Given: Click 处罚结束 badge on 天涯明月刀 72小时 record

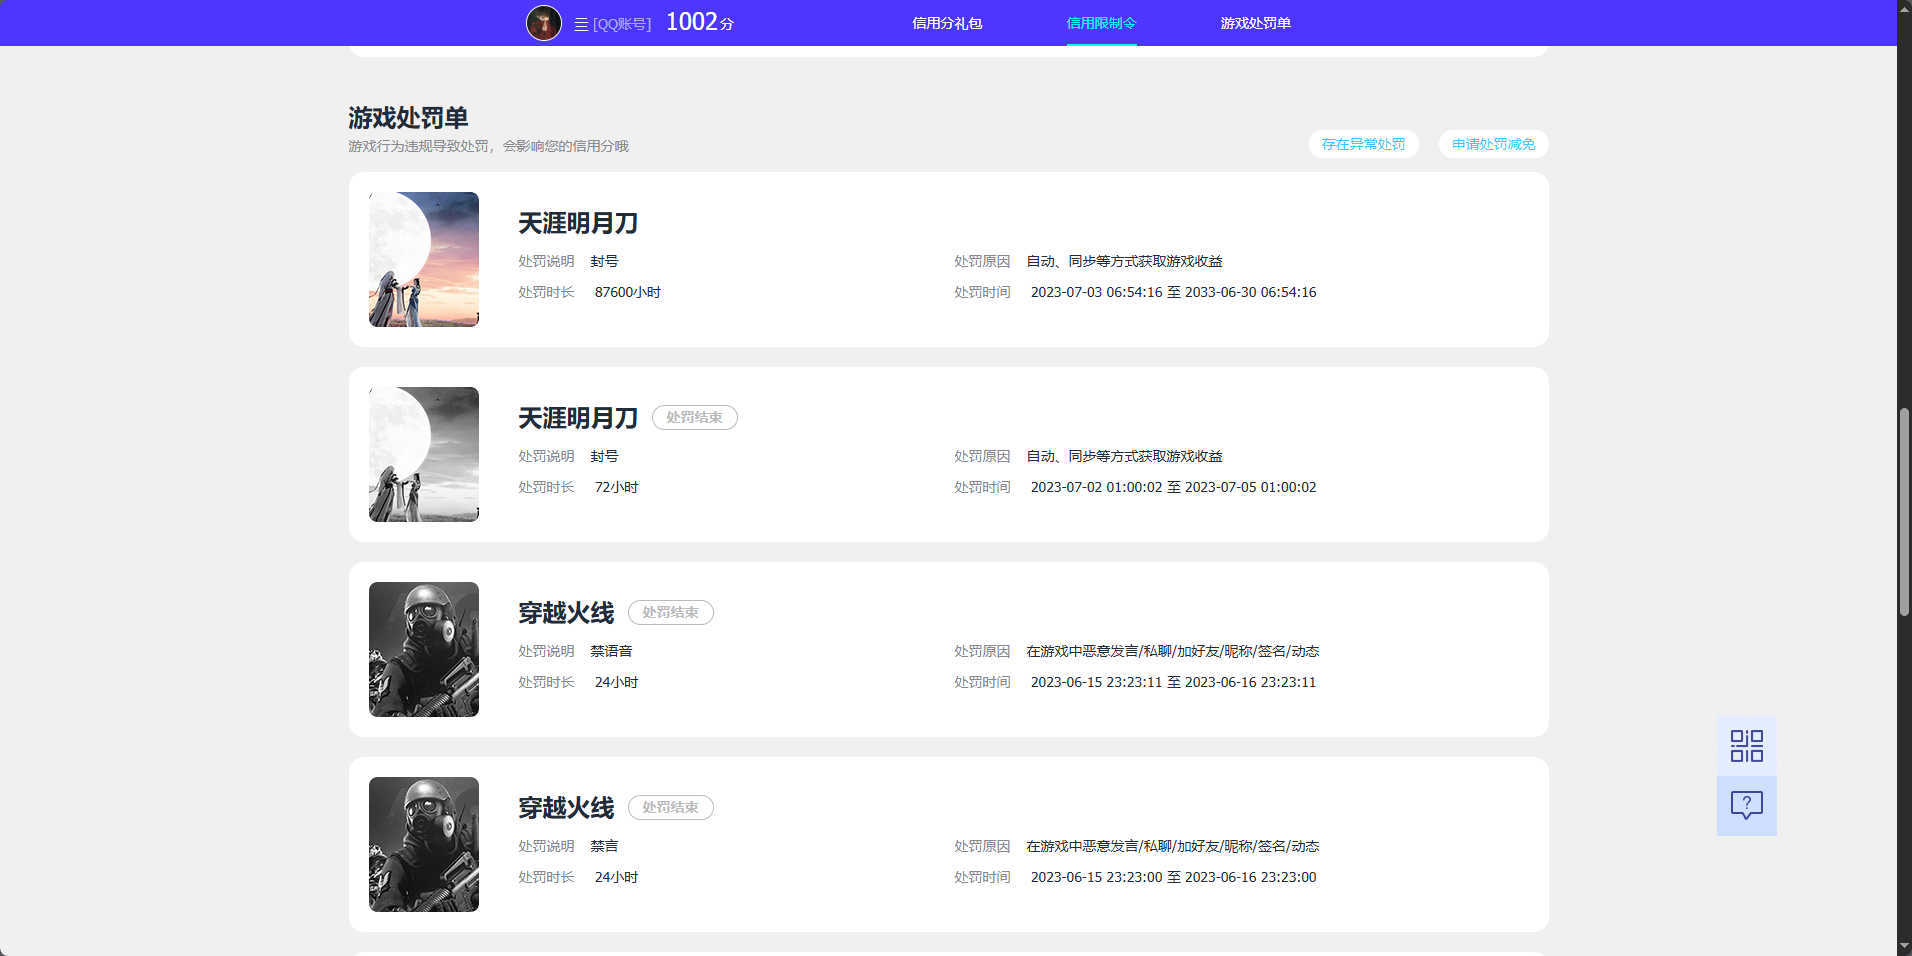Looking at the screenshot, I should (x=695, y=417).
